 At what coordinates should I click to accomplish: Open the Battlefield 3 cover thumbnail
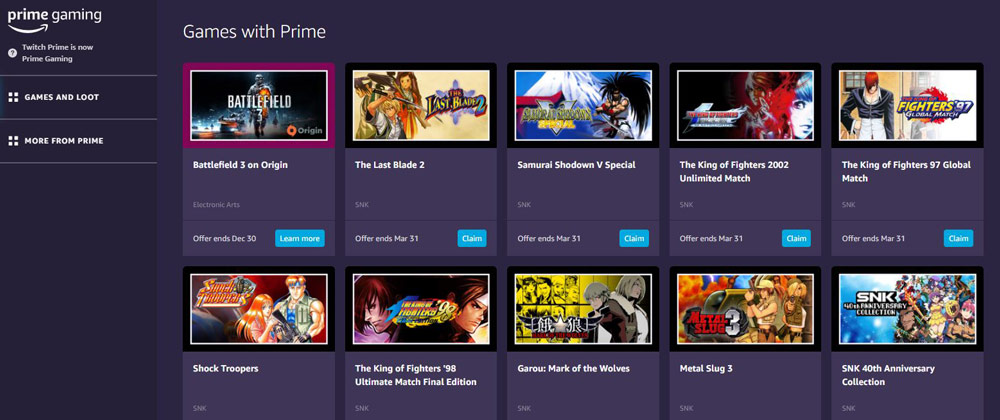[259, 105]
